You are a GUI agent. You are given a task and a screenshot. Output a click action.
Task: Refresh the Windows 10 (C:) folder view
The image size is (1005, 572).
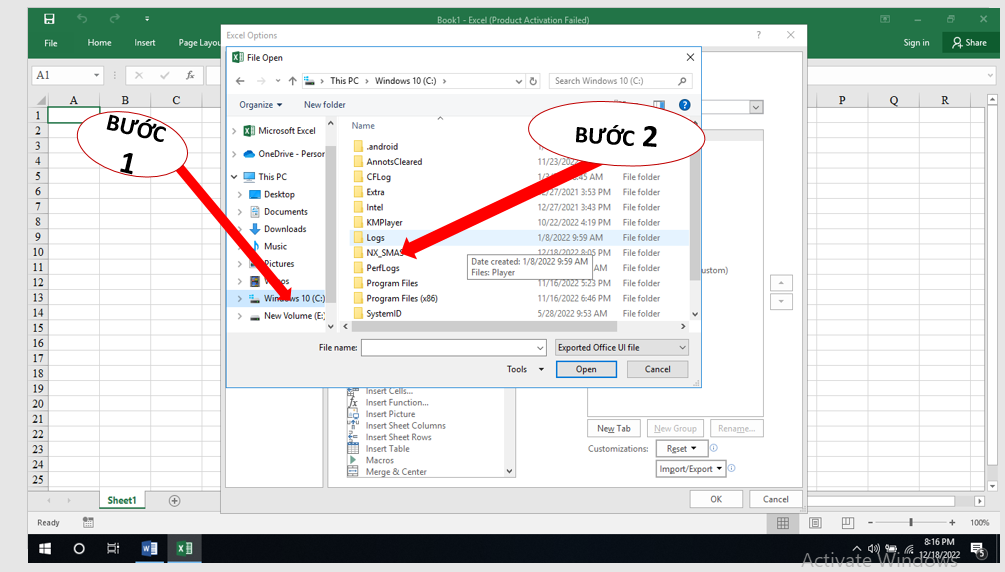click(x=533, y=81)
